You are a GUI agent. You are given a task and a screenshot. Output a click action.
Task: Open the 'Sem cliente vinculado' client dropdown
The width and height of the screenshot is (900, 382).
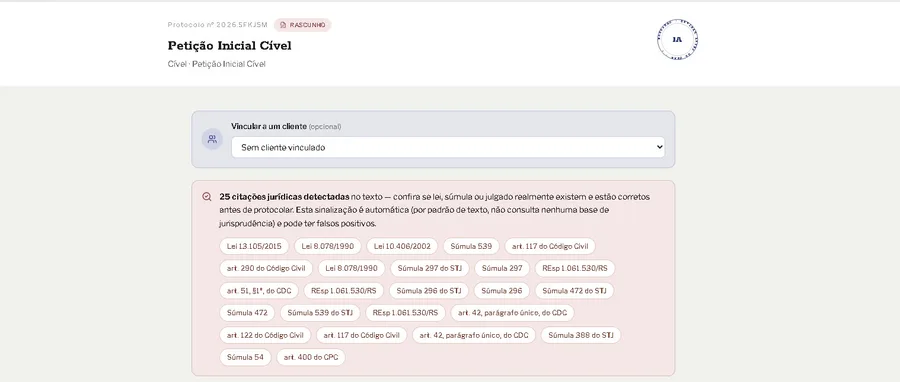pyautogui.click(x=448, y=147)
